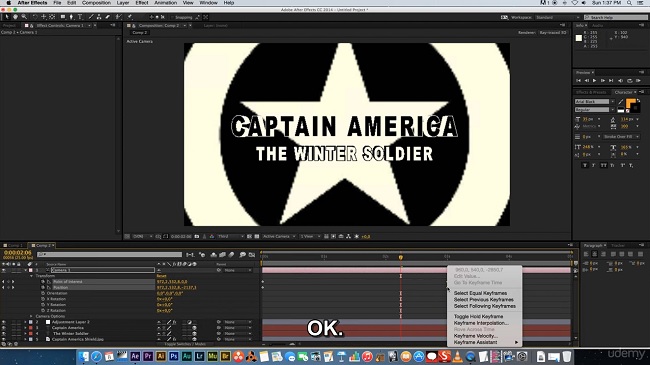Hide Captain America Shield.jpg layer
Viewport: 650px width, 365px height.
coord(4,339)
